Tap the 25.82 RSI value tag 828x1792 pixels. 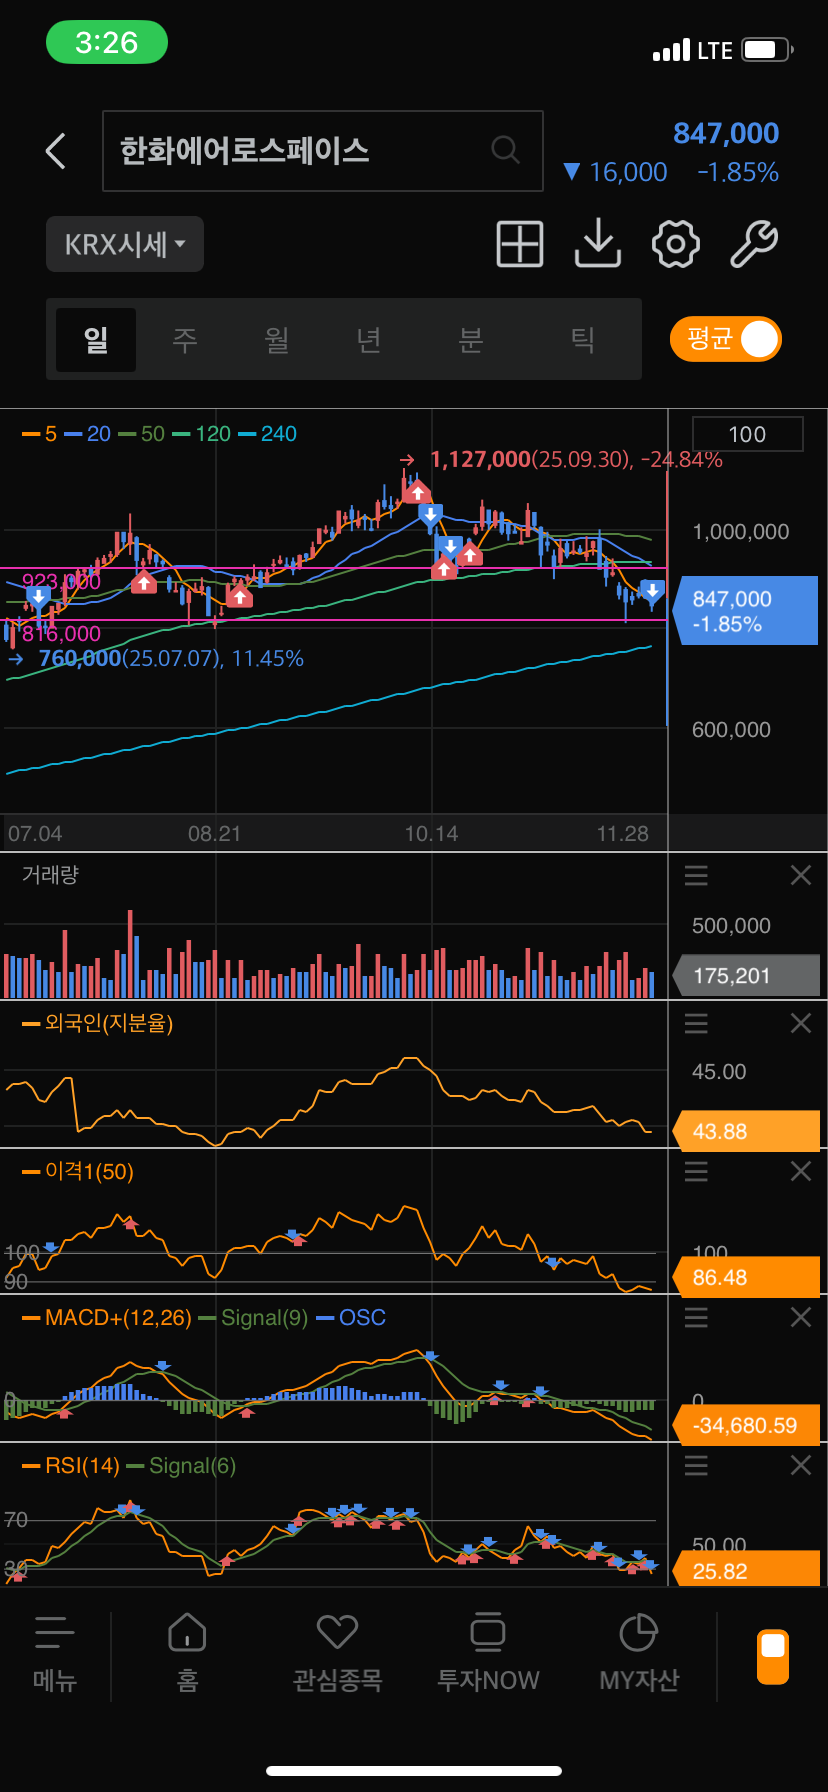(x=746, y=1570)
